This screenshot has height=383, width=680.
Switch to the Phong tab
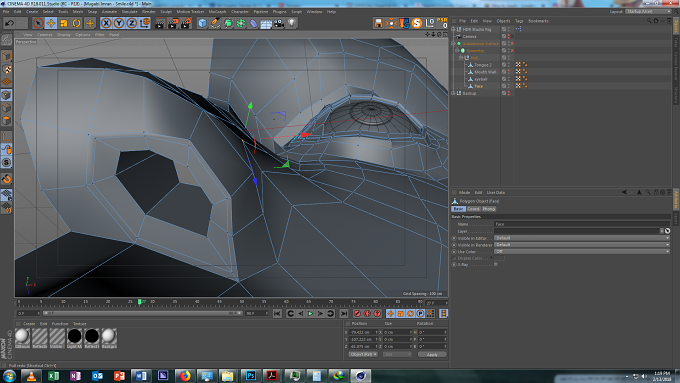tap(489, 209)
